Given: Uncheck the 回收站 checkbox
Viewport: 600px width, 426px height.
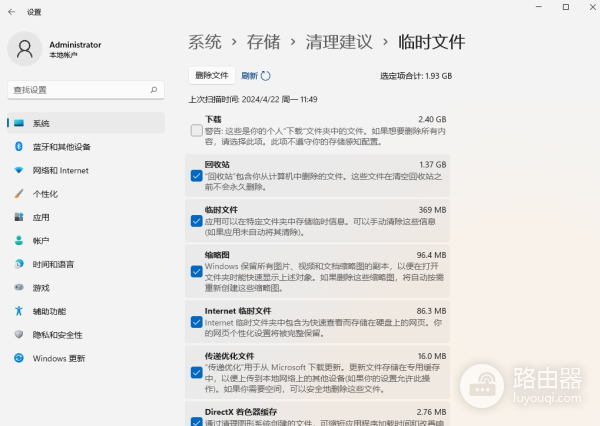Looking at the screenshot, I should pos(196,175).
